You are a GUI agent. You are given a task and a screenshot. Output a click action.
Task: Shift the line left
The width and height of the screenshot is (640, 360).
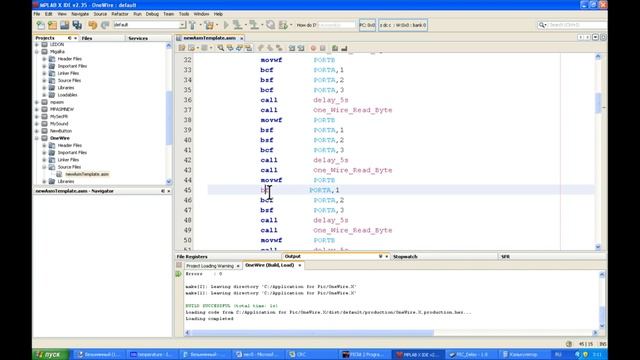(x=292, y=48)
